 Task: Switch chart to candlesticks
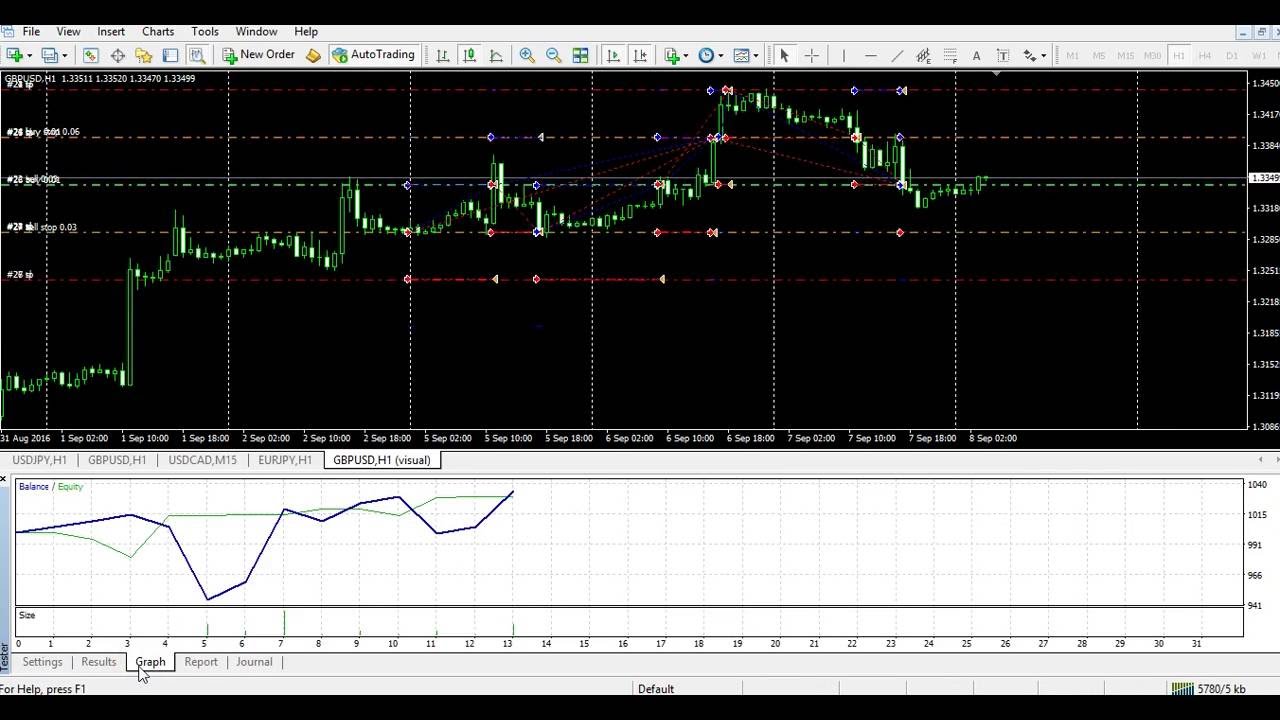(x=469, y=55)
